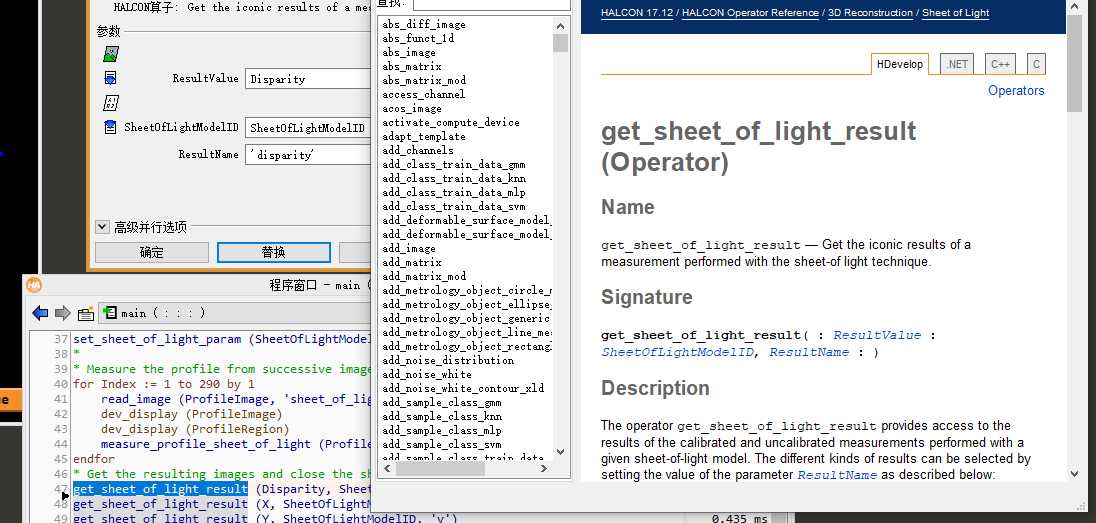Select abs_diff_image in the operator list
Viewport: 1096px width, 523px height.
pos(424,24)
